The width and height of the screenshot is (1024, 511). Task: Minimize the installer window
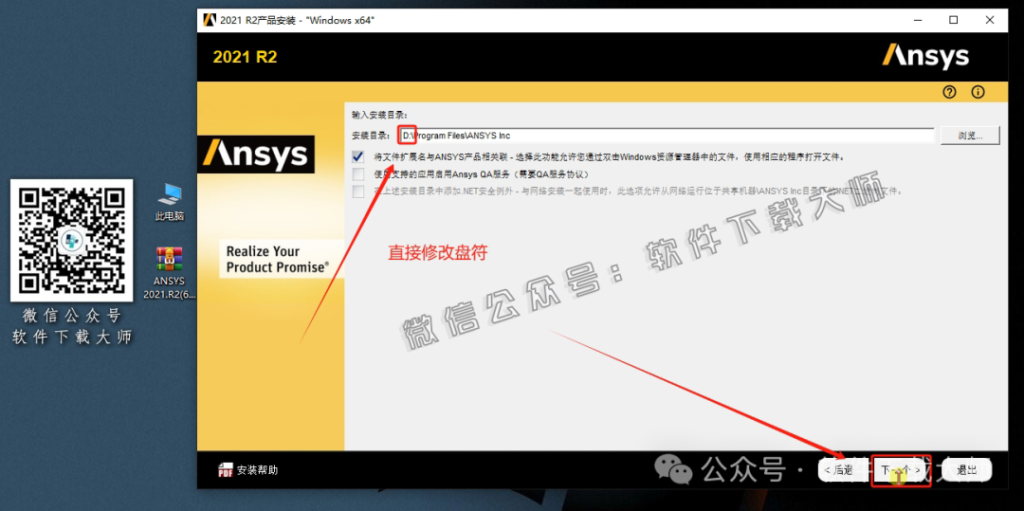919,20
